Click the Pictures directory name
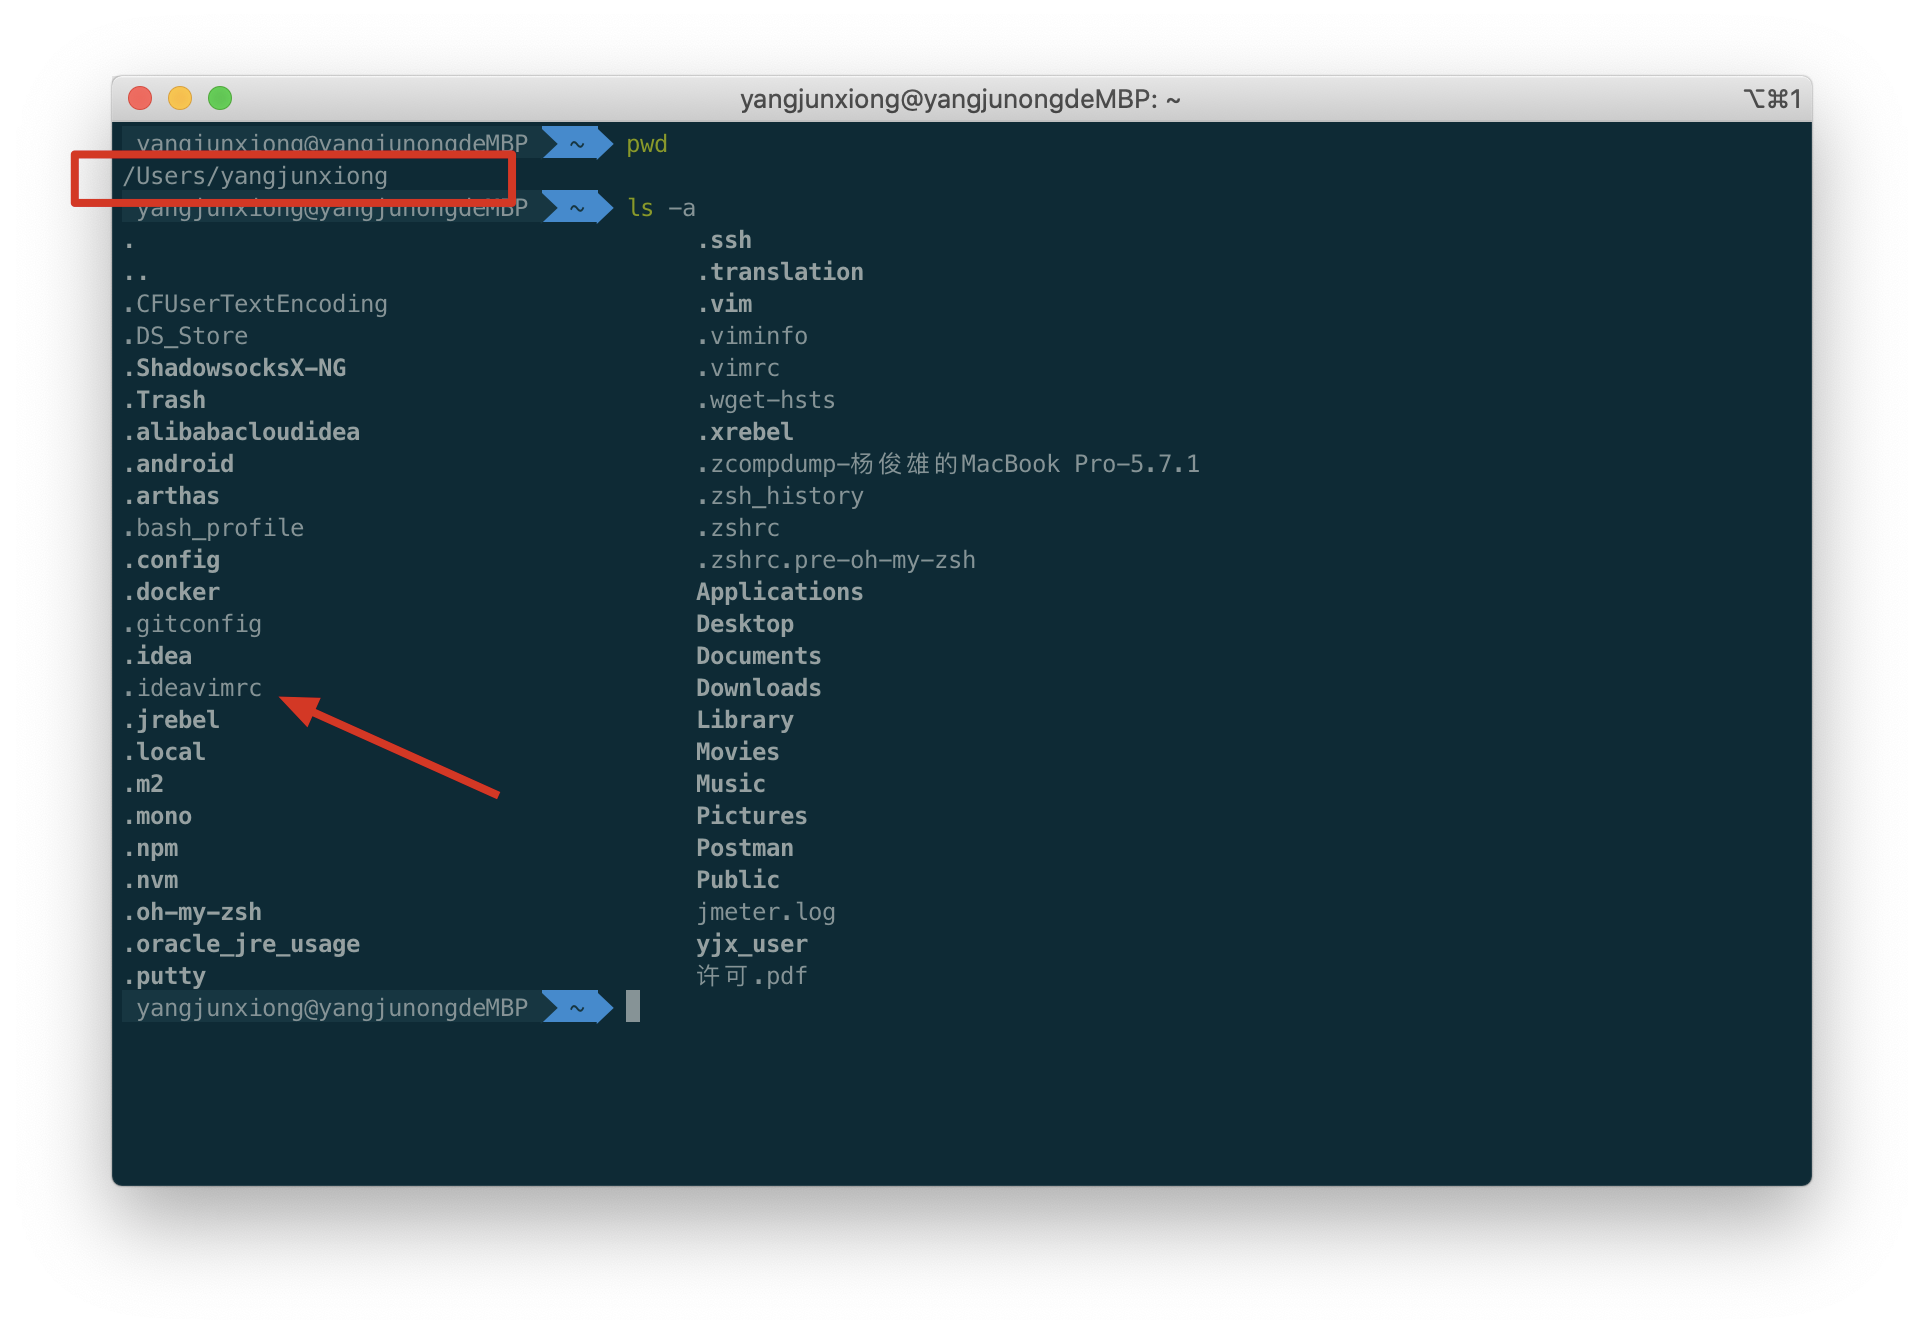The width and height of the screenshot is (1924, 1334). 752,816
